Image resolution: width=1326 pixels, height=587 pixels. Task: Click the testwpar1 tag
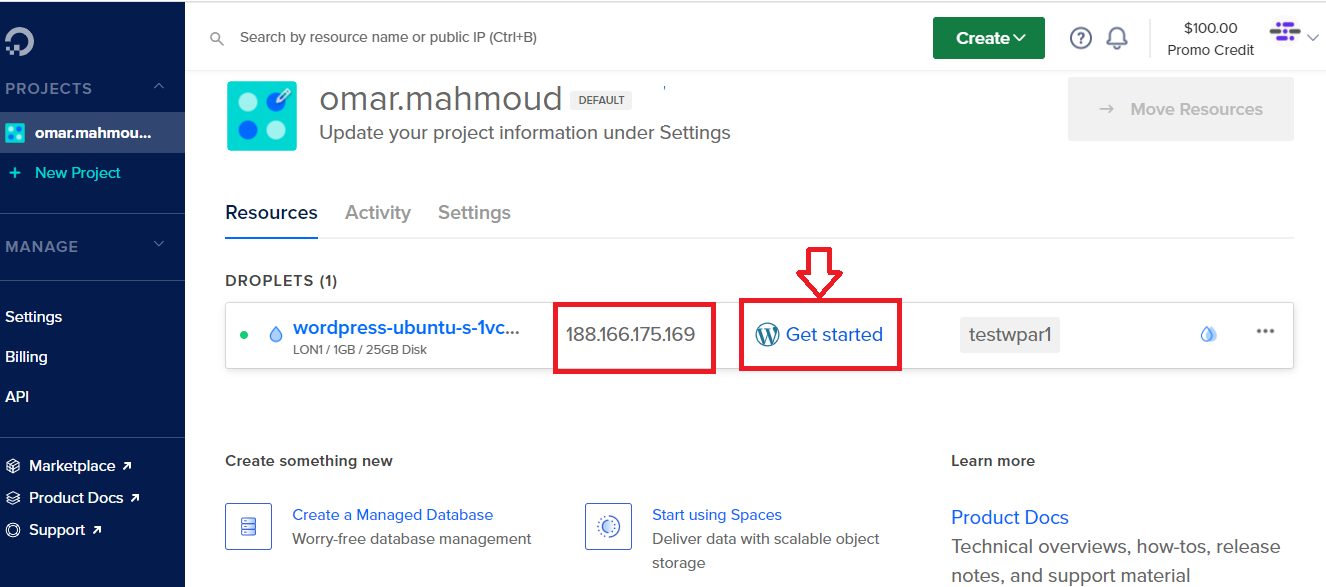pyautogui.click(x=1010, y=335)
